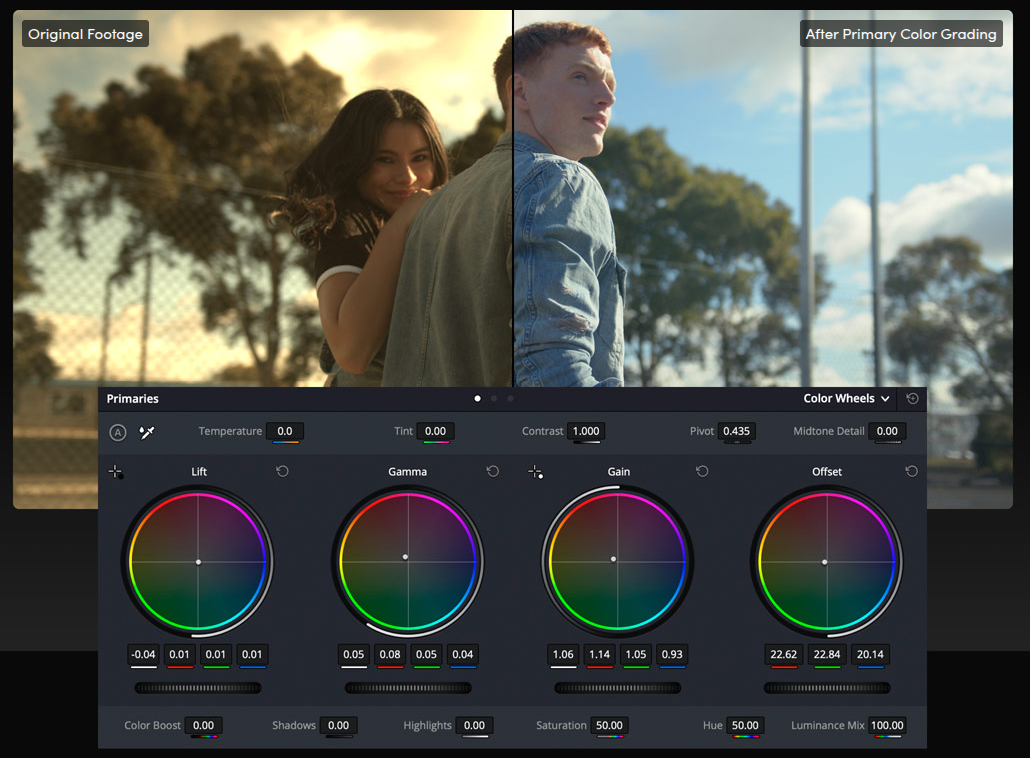
Task: Reset the Gamma color wheel
Action: (x=492, y=471)
